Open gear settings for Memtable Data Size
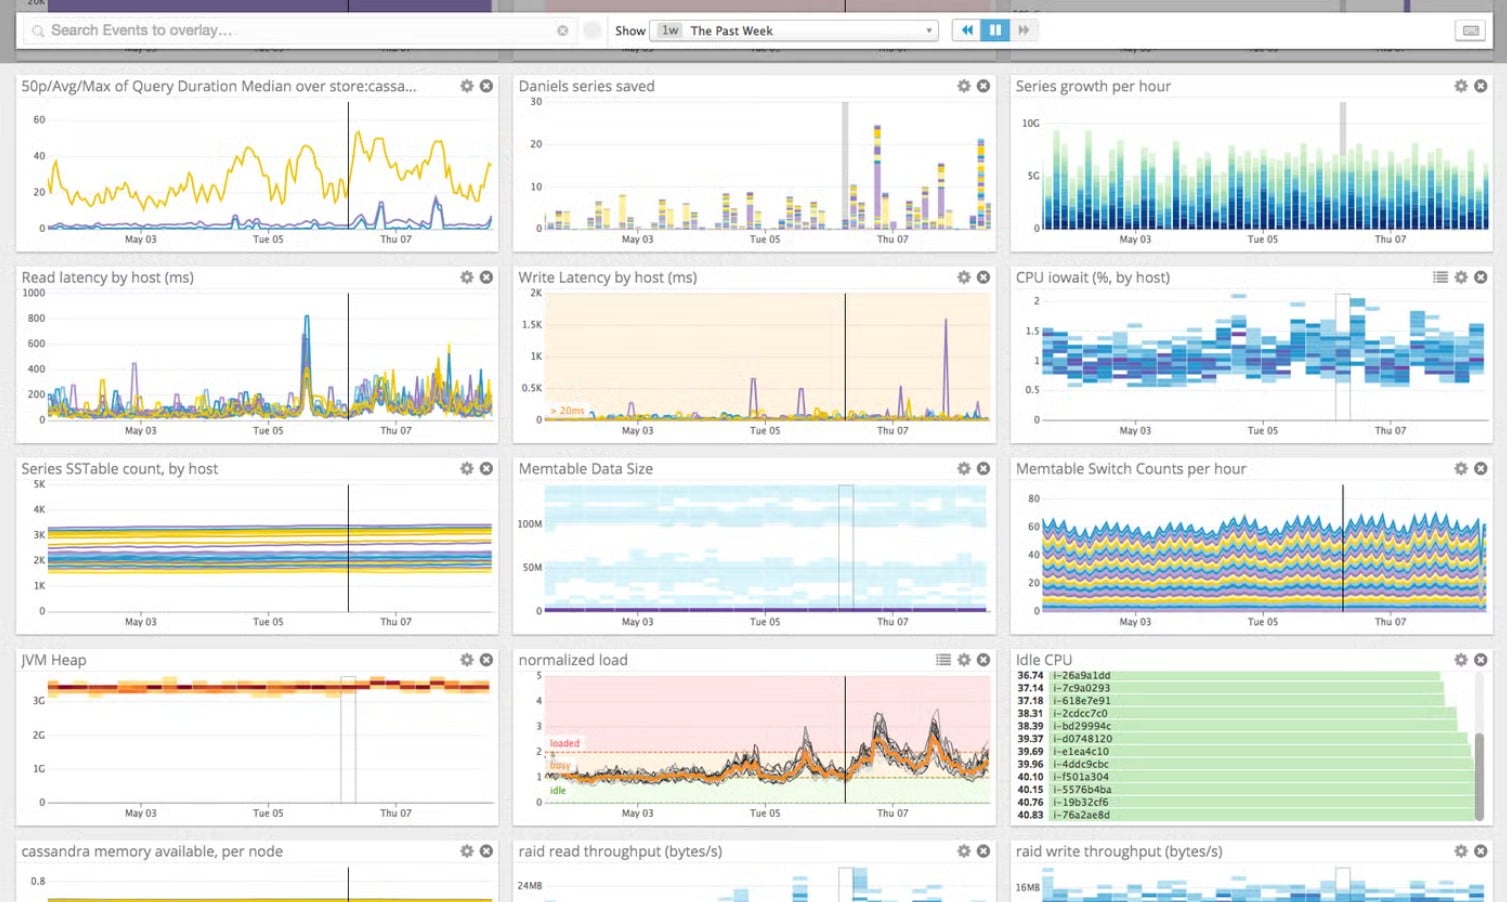 click(964, 468)
